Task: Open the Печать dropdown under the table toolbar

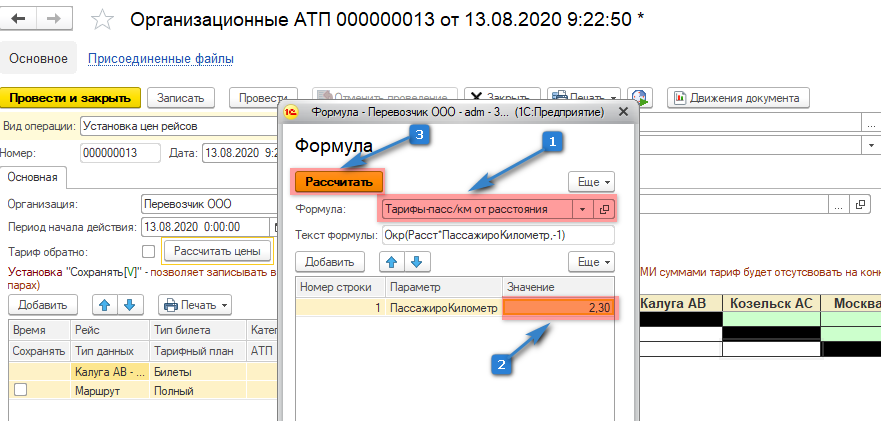Action: click(x=195, y=303)
